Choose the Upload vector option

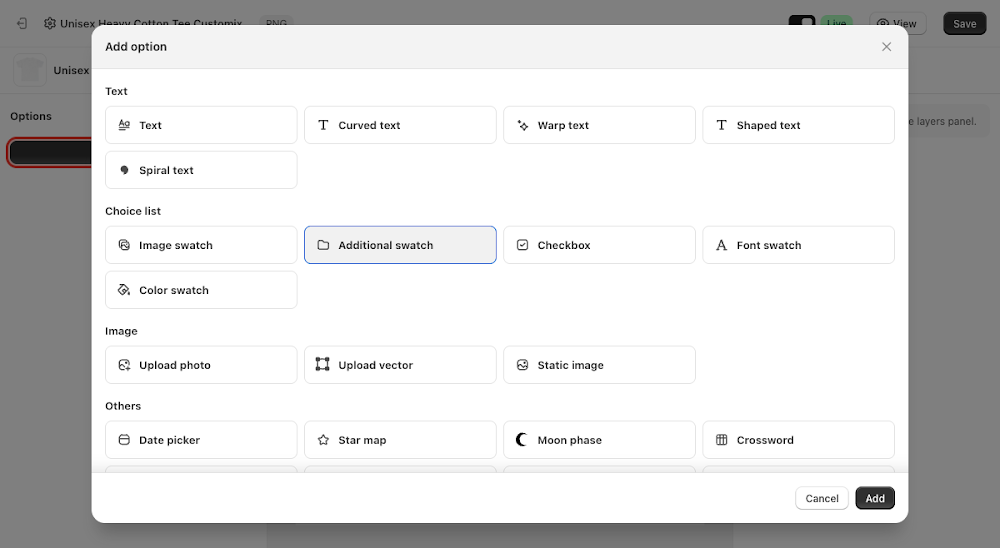click(x=400, y=365)
